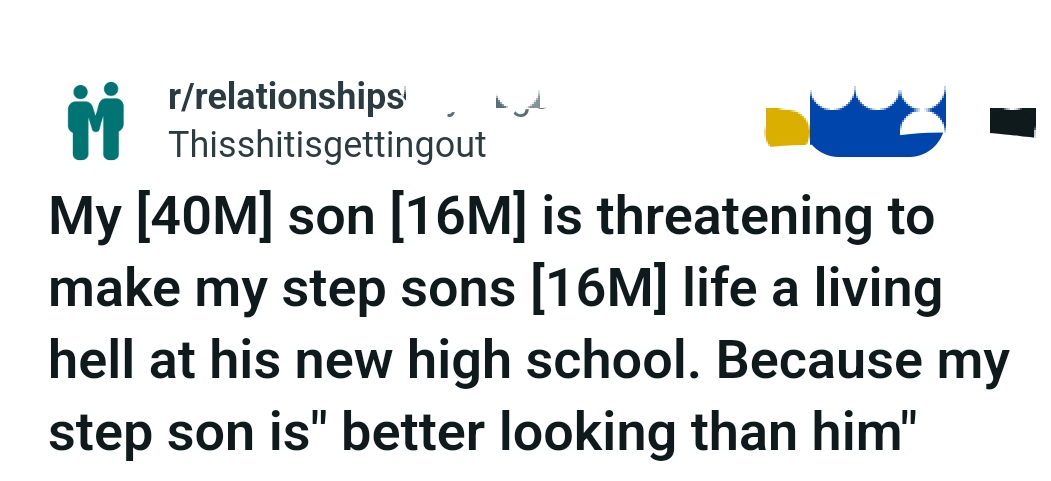
Task: Click the black icon at far right
Action: (1012, 121)
